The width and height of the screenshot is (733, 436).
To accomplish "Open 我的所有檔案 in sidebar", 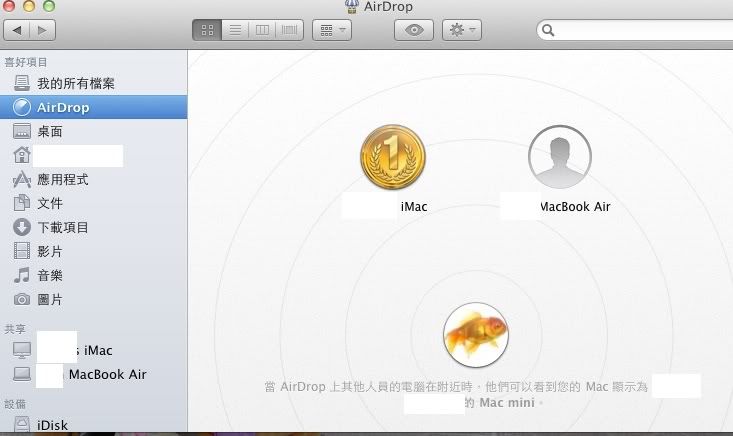I will (x=93, y=83).
